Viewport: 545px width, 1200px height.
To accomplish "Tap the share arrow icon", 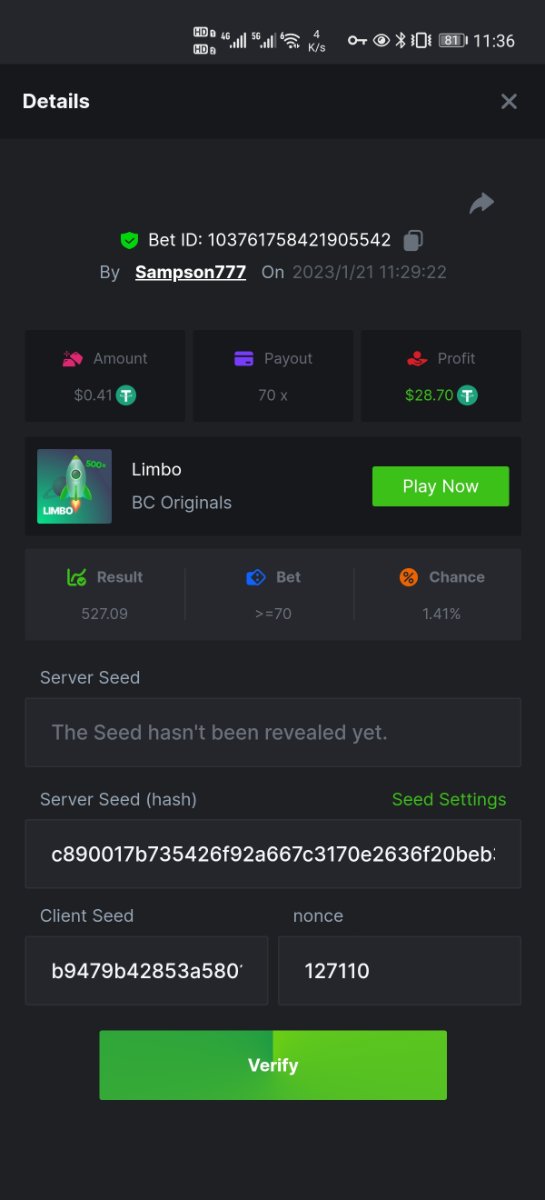I will point(482,204).
